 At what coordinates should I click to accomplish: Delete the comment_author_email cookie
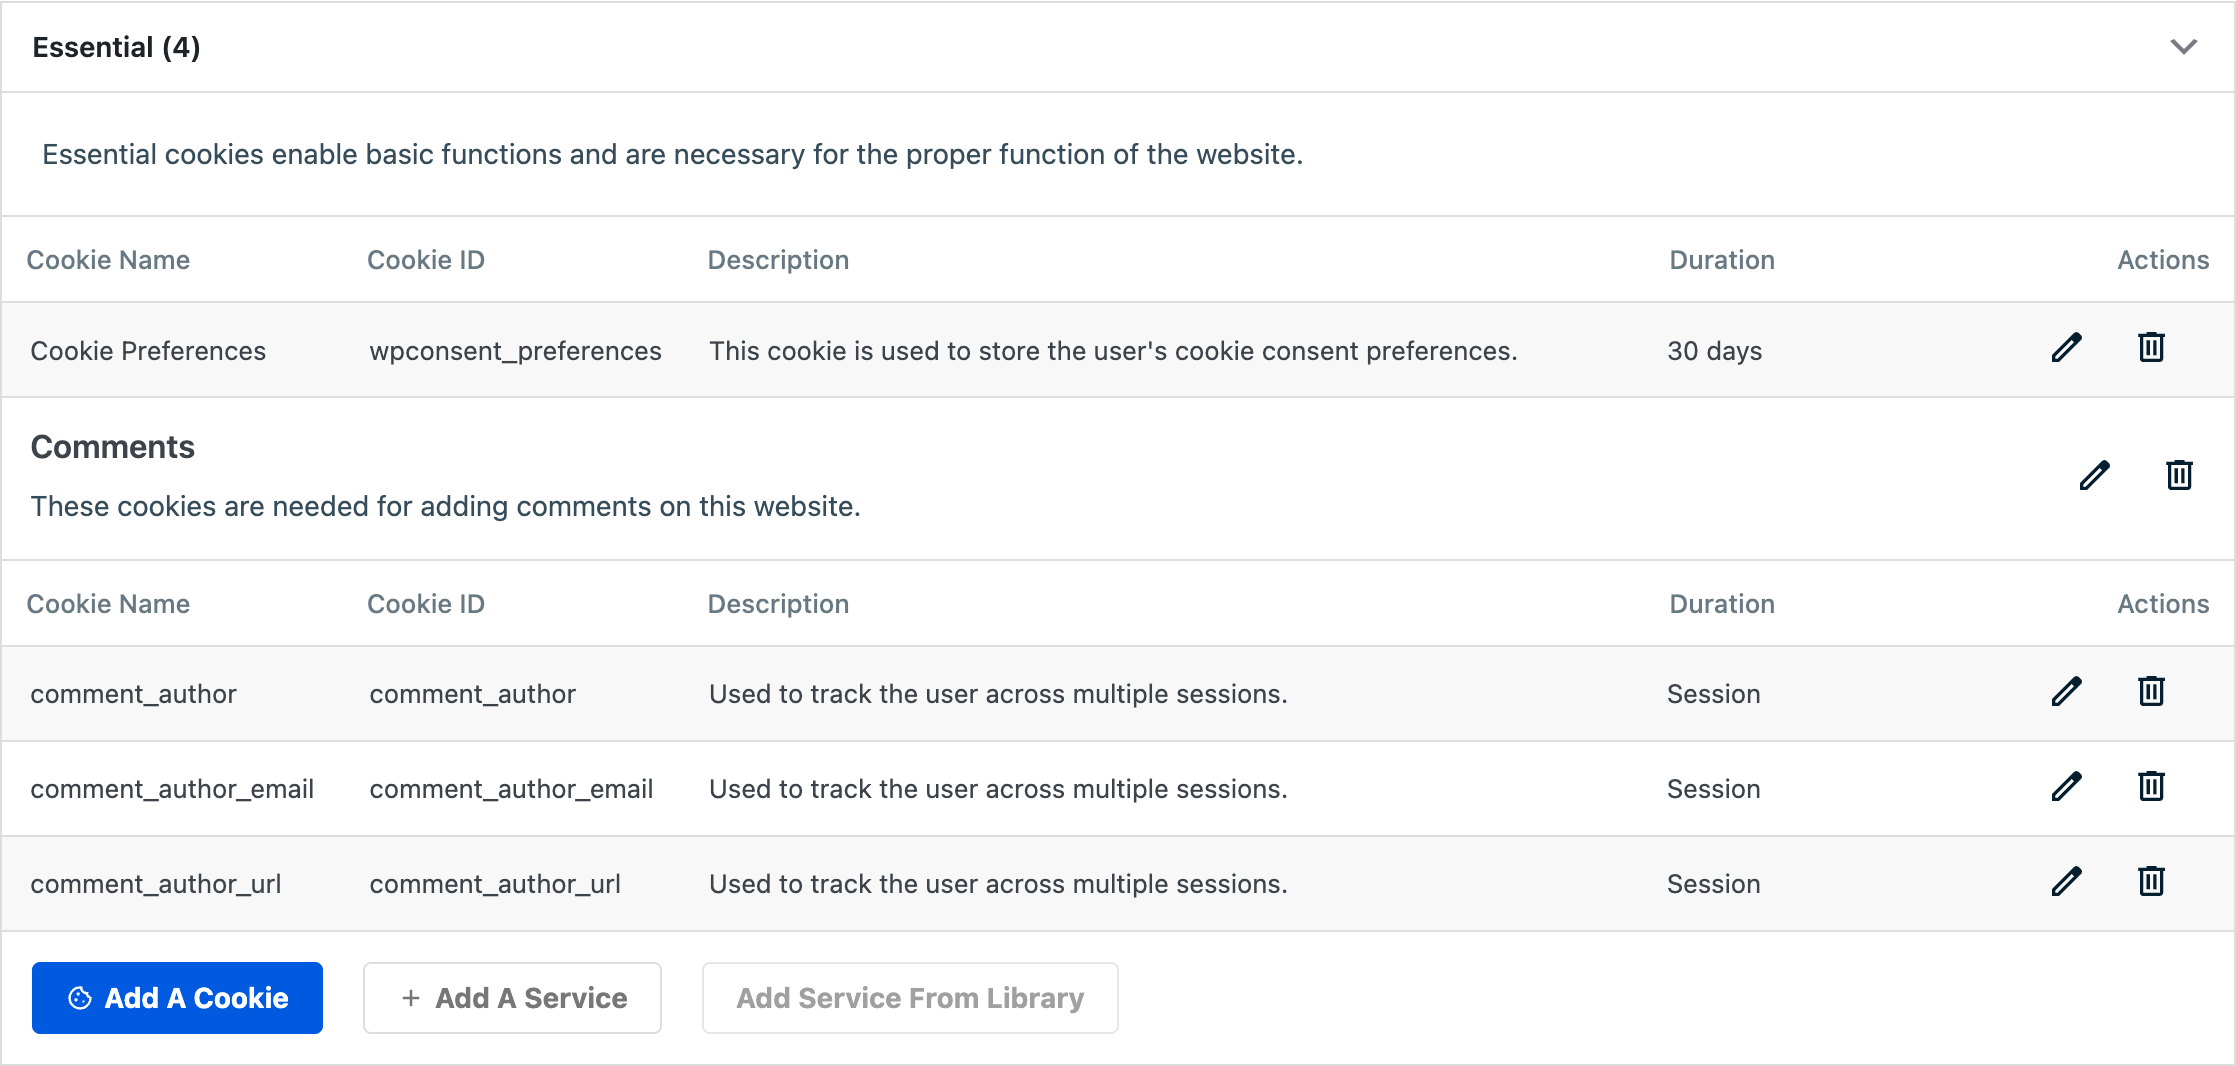[x=2150, y=787]
